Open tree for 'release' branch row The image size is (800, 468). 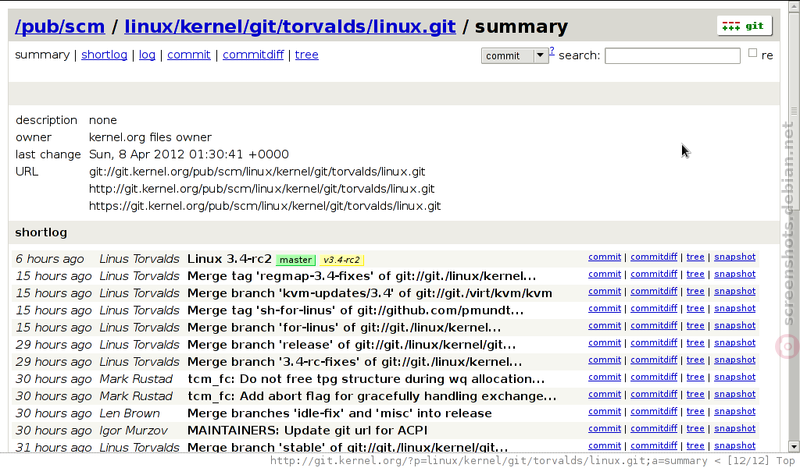coord(695,343)
